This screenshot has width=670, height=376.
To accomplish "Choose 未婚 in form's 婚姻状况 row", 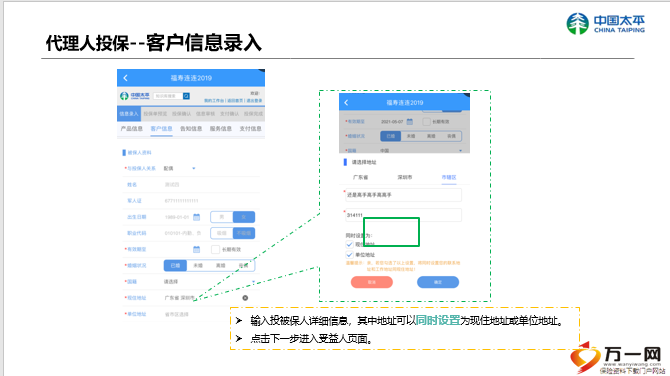I will [x=198, y=265].
